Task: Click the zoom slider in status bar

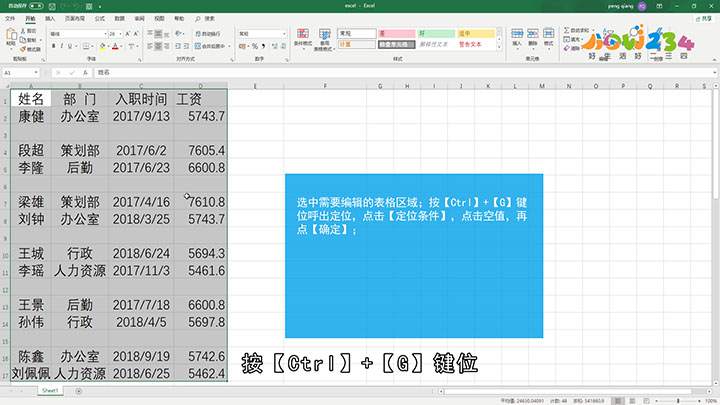Action: (678, 401)
